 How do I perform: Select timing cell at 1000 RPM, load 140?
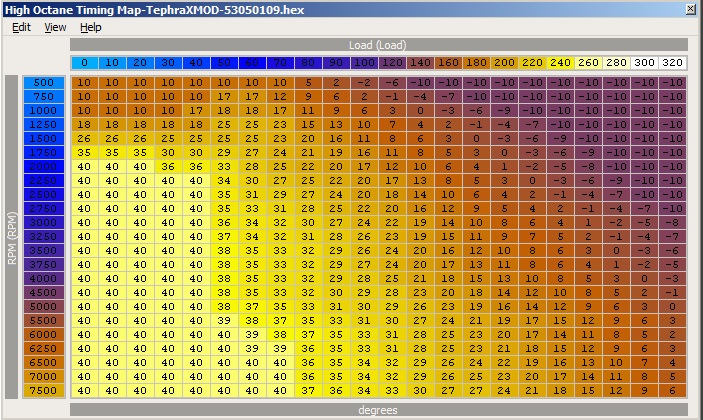coord(421,110)
